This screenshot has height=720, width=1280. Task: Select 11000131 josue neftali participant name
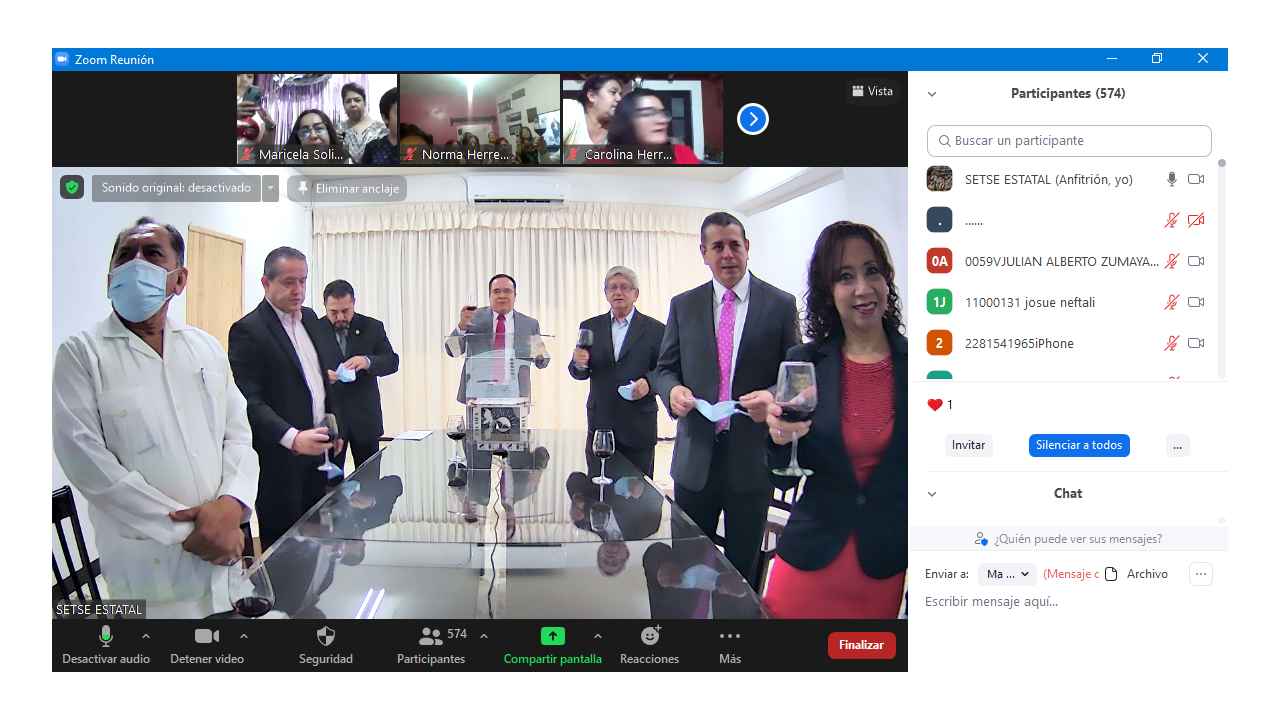(1031, 302)
